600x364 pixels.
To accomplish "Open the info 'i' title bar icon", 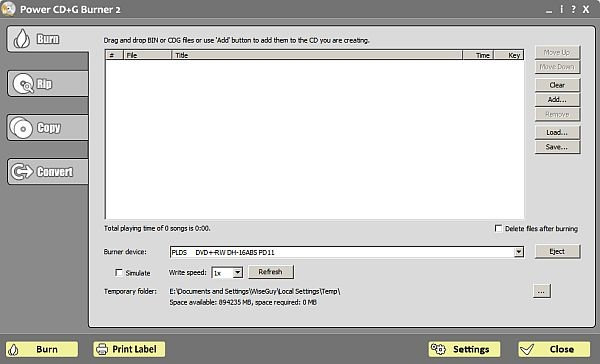I will (561, 9).
